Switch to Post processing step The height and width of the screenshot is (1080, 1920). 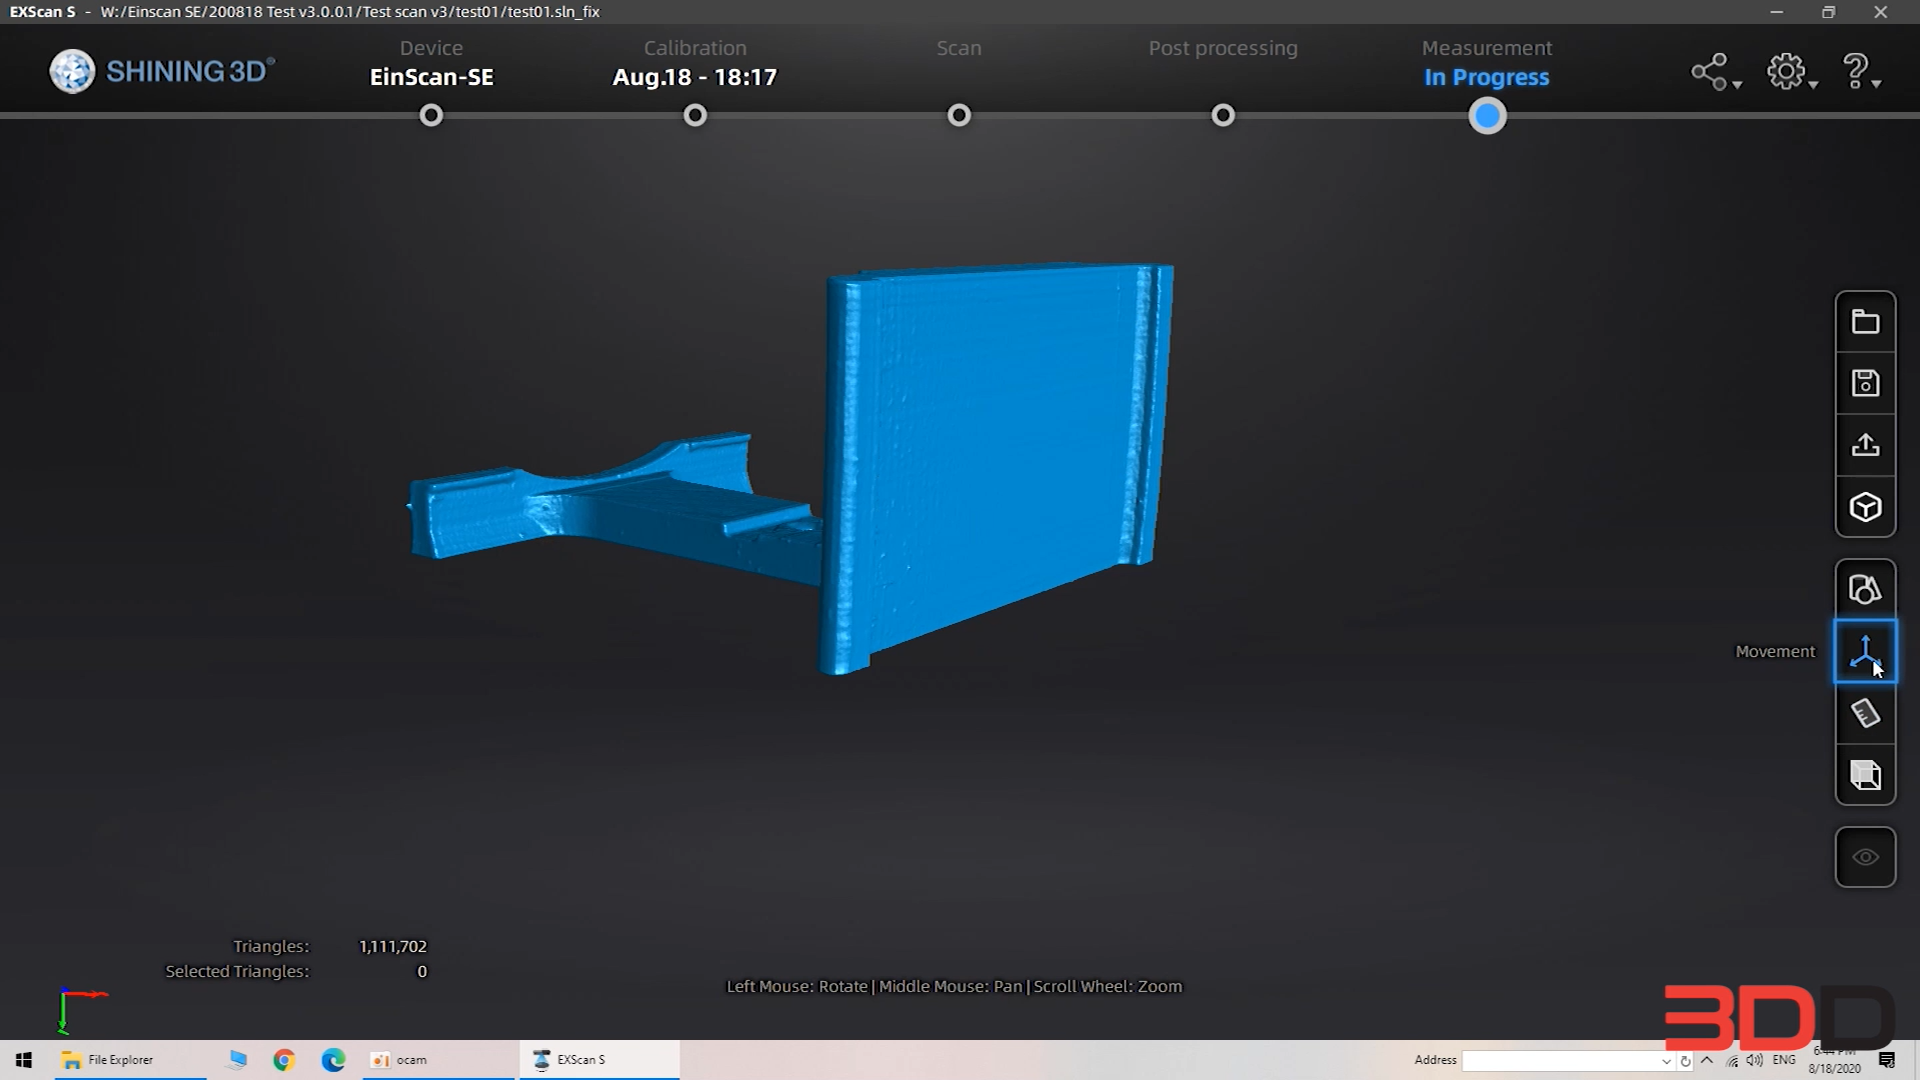(x=1223, y=116)
